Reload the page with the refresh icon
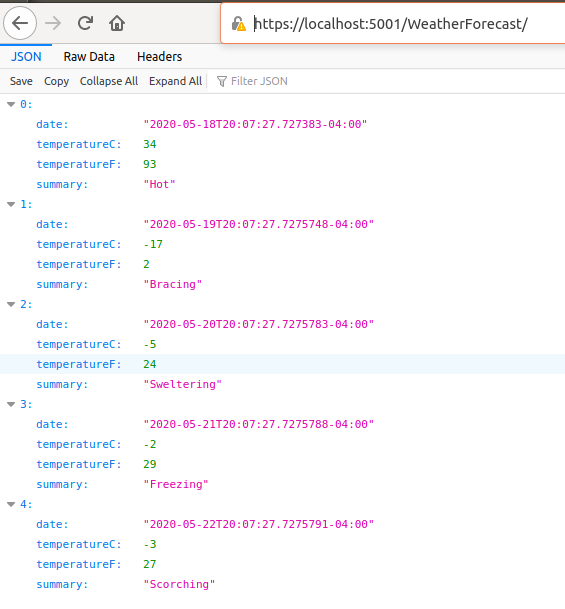This screenshot has width=565, height=609. 85,23
